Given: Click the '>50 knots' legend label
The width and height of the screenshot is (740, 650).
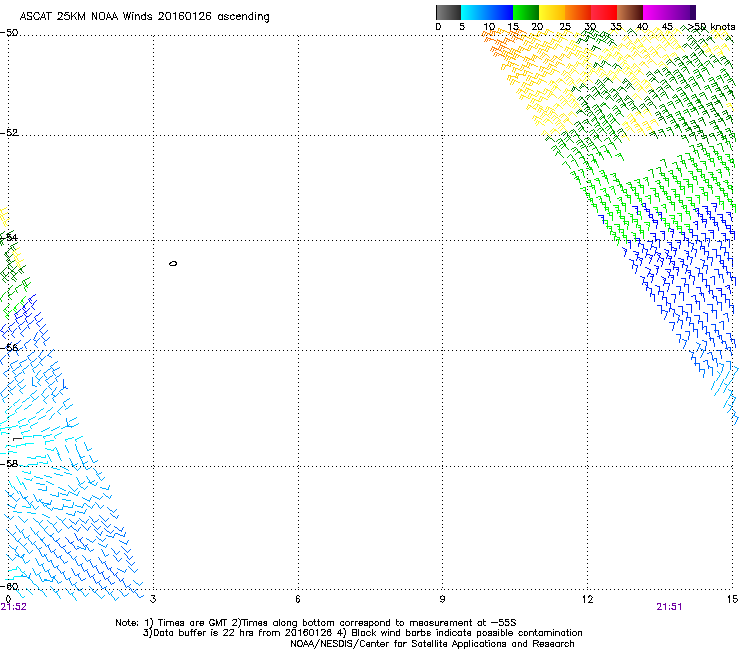Looking at the screenshot, I should 711,27.
